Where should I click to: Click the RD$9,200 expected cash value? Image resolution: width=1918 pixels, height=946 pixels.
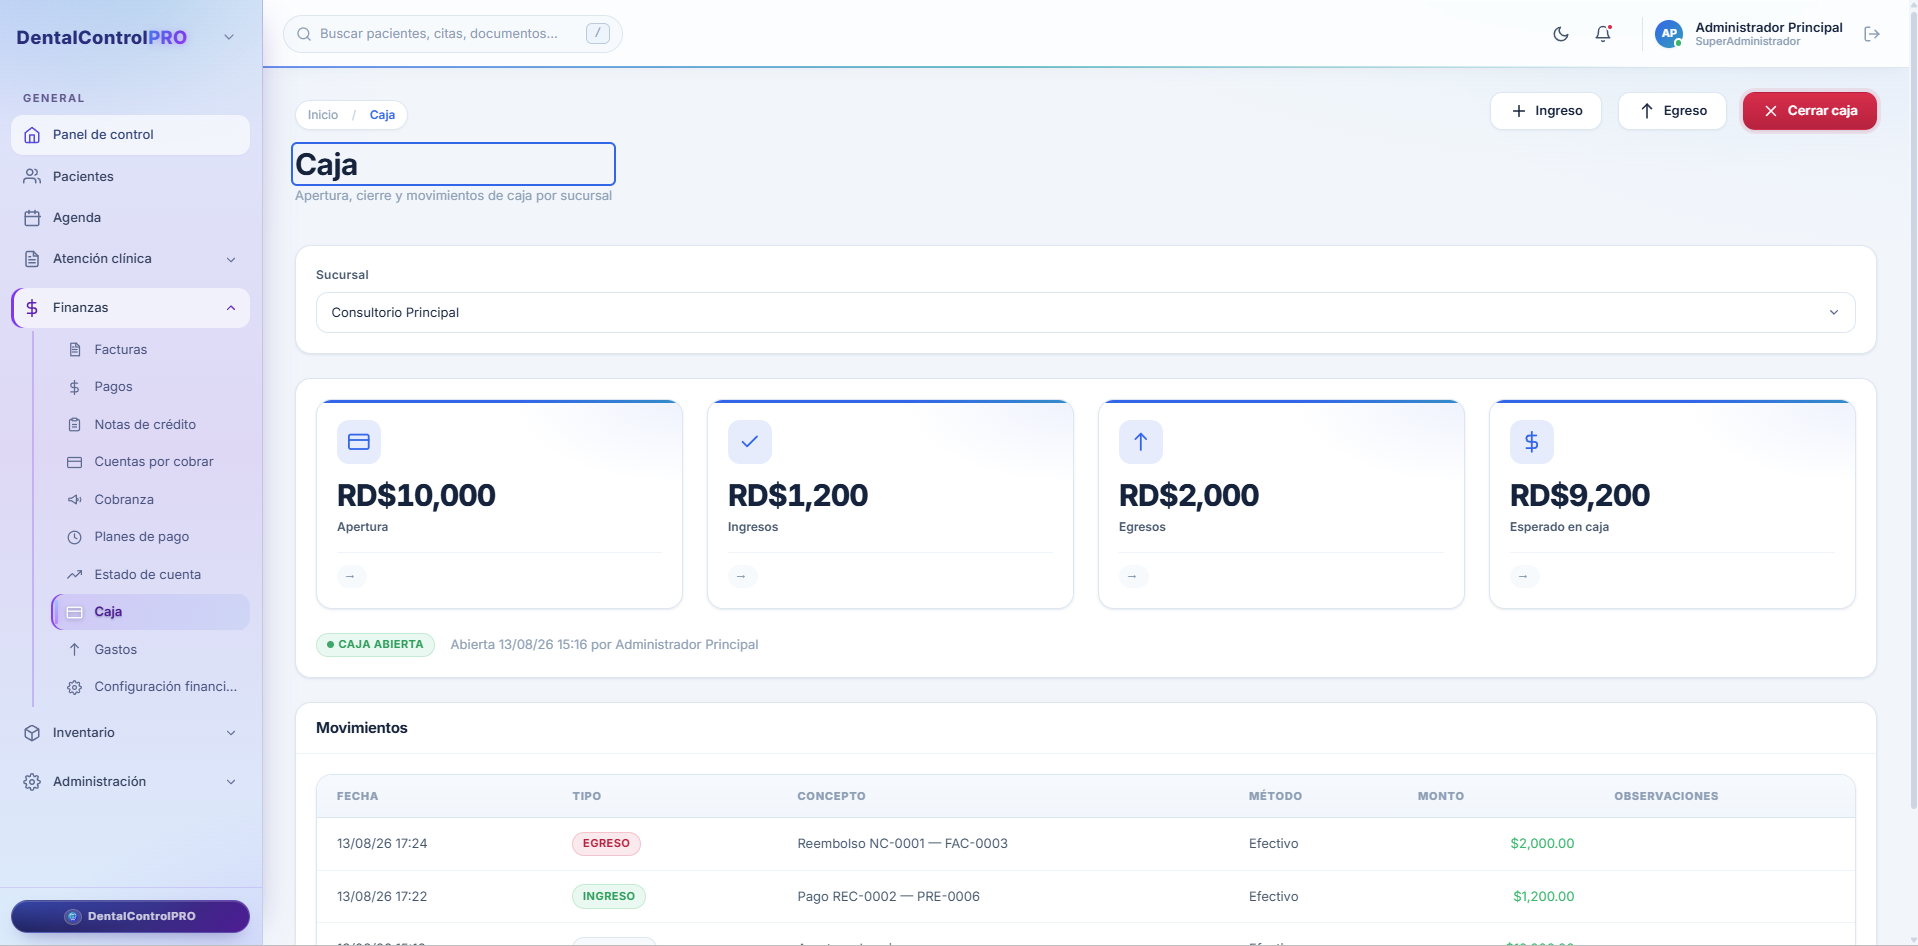[1580, 495]
